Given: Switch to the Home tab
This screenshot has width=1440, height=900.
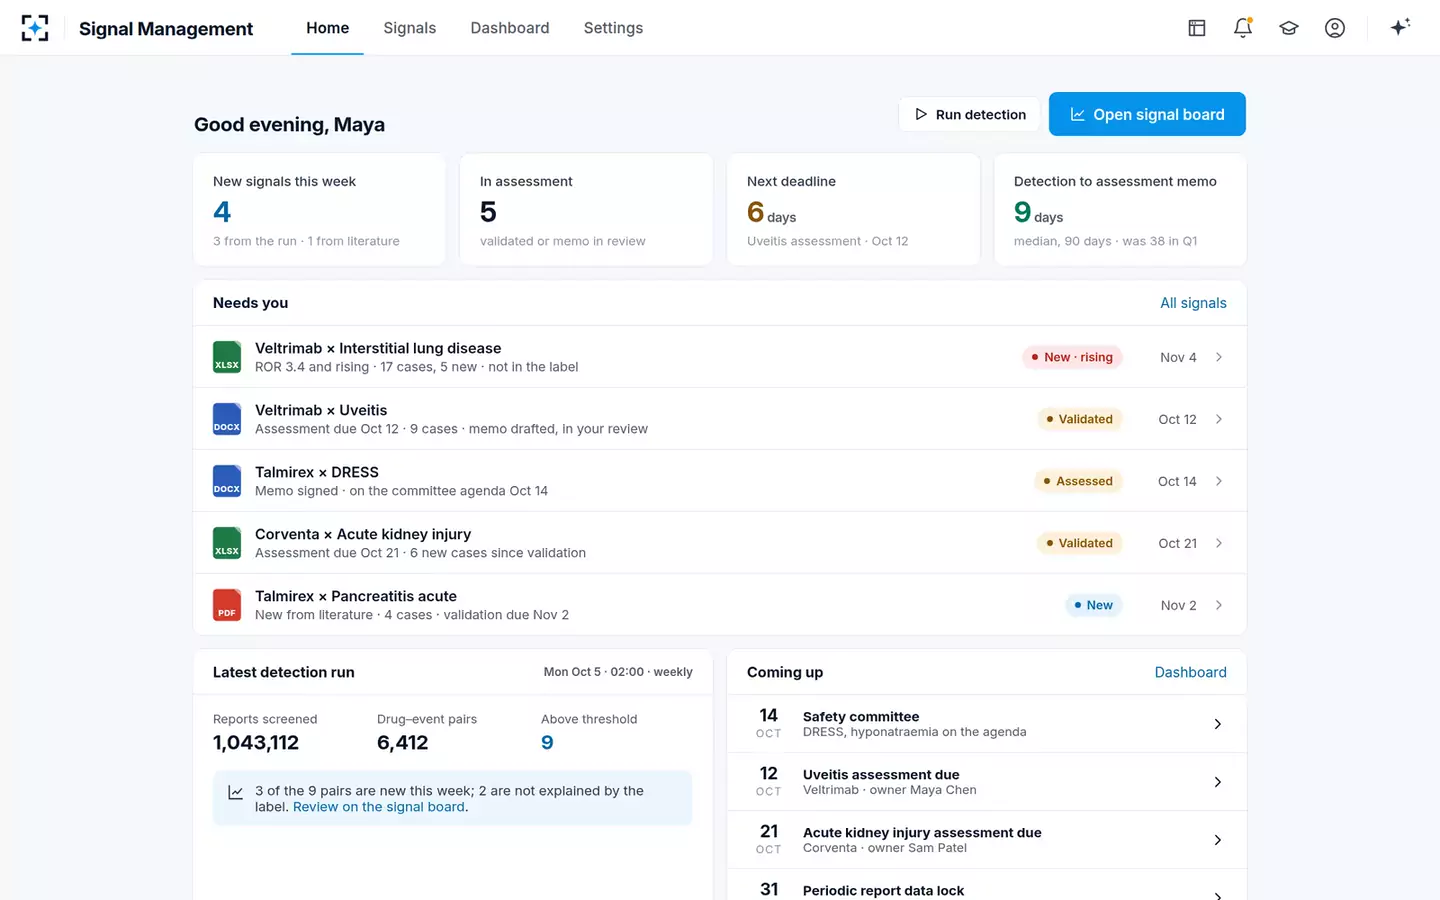Looking at the screenshot, I should pyautogui.click(x=327, y=28).
